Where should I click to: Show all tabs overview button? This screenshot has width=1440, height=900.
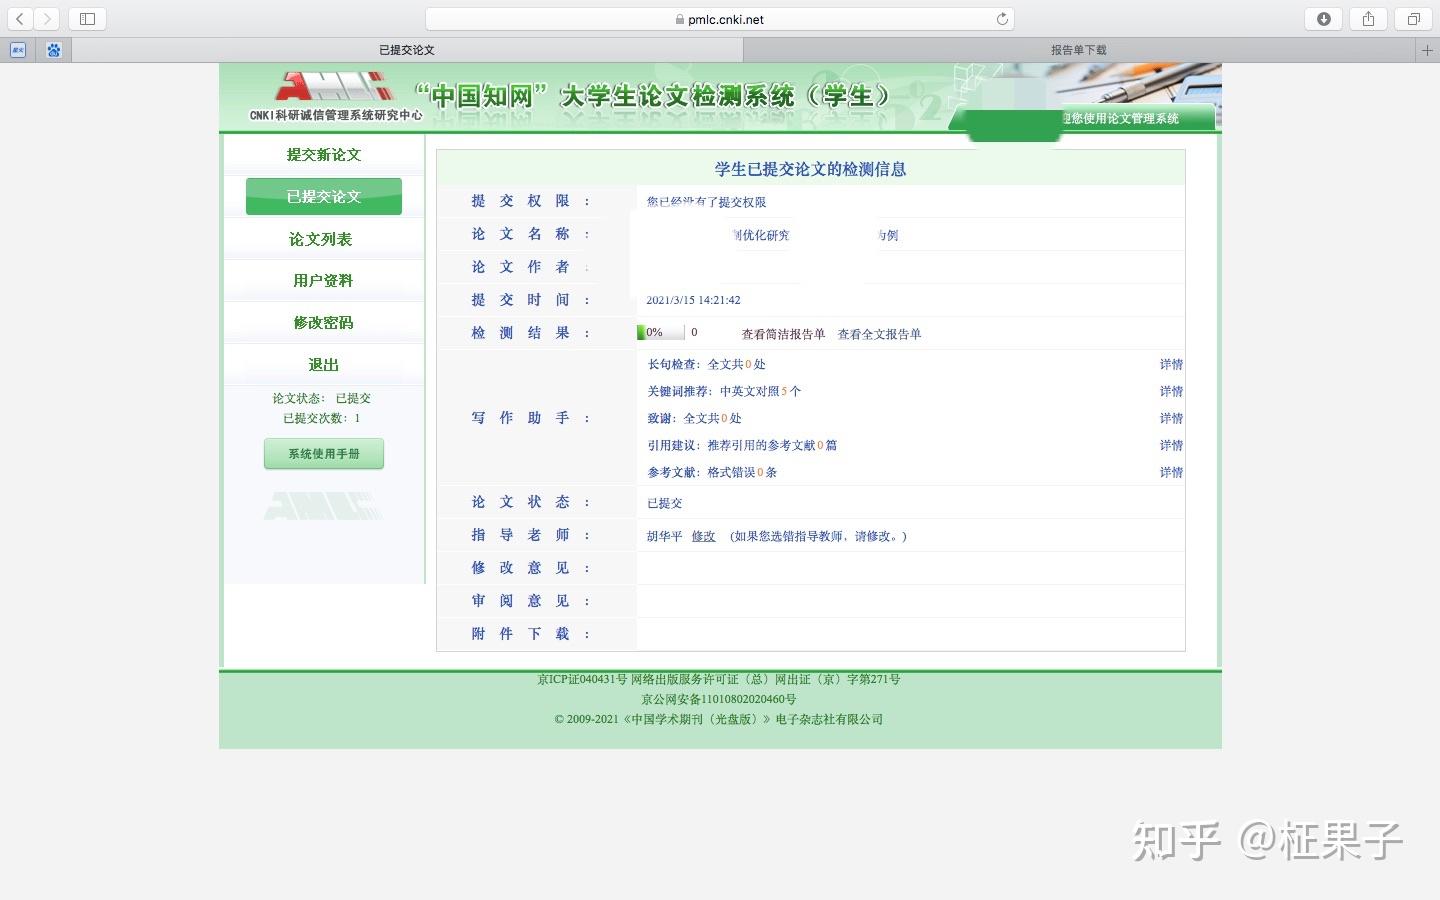1413,19
